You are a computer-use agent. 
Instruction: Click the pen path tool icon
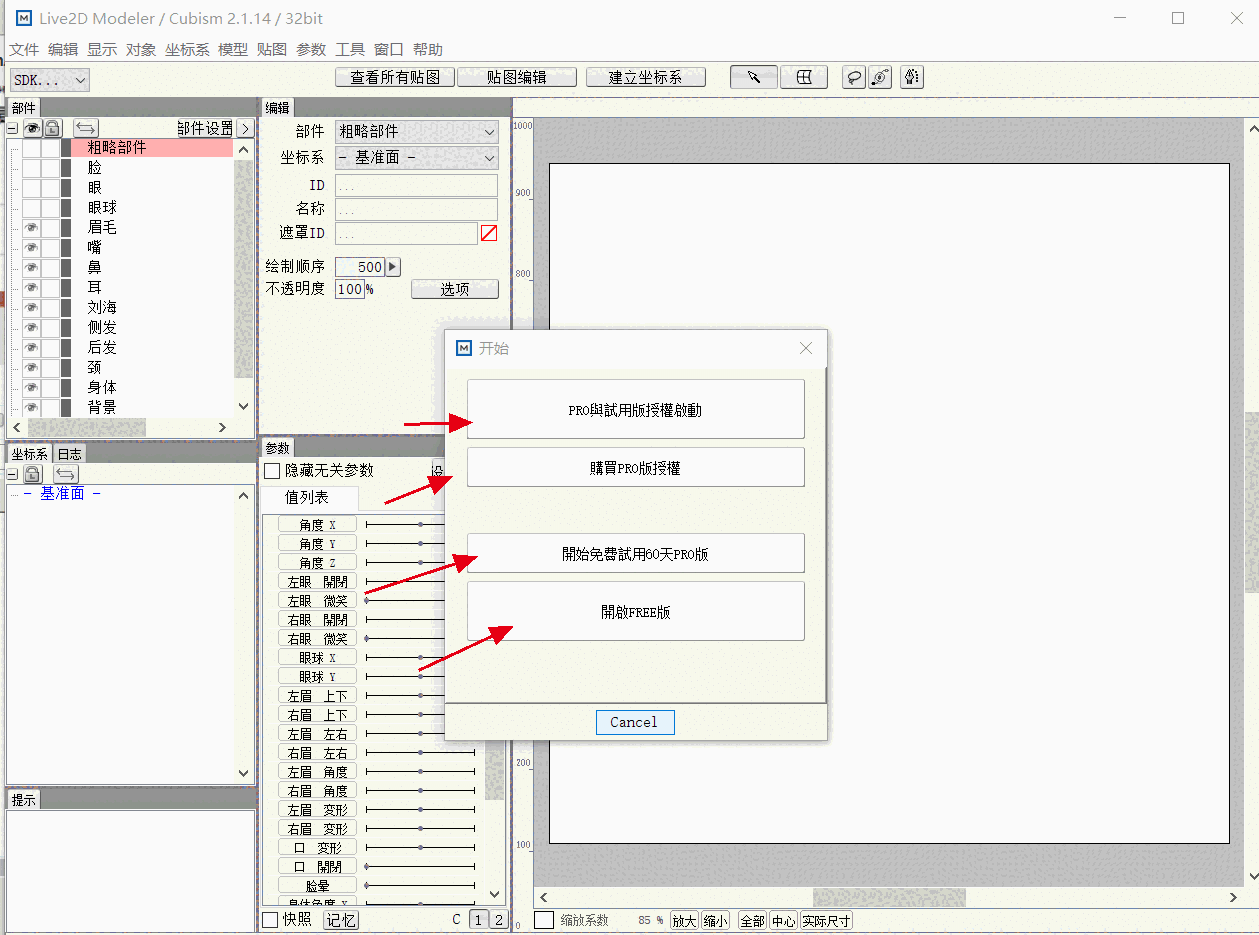coord(911,78)
